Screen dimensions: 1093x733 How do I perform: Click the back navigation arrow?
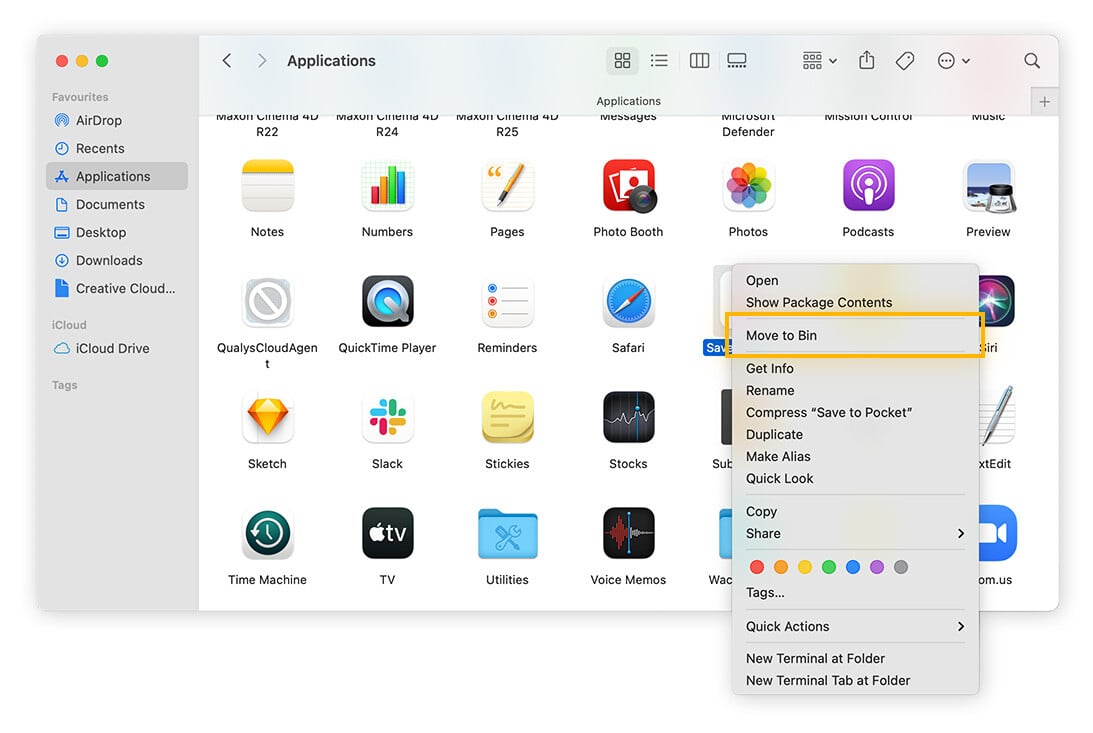point(227,60)
